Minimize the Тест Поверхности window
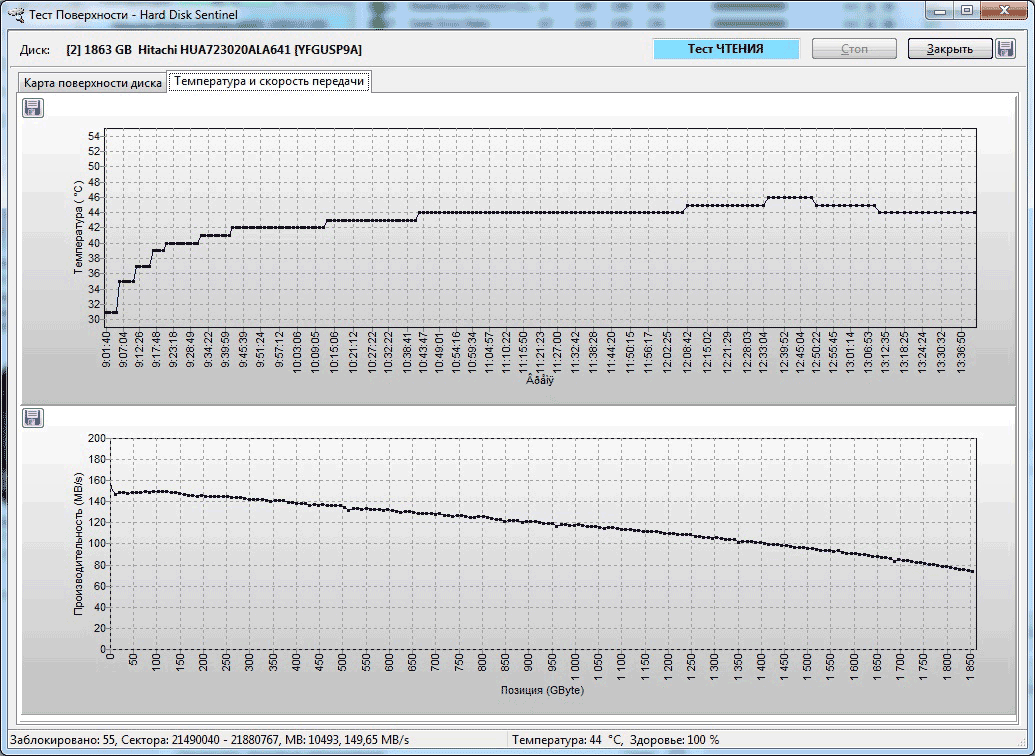Screen dimensions: 1035x756 (941, 11)
